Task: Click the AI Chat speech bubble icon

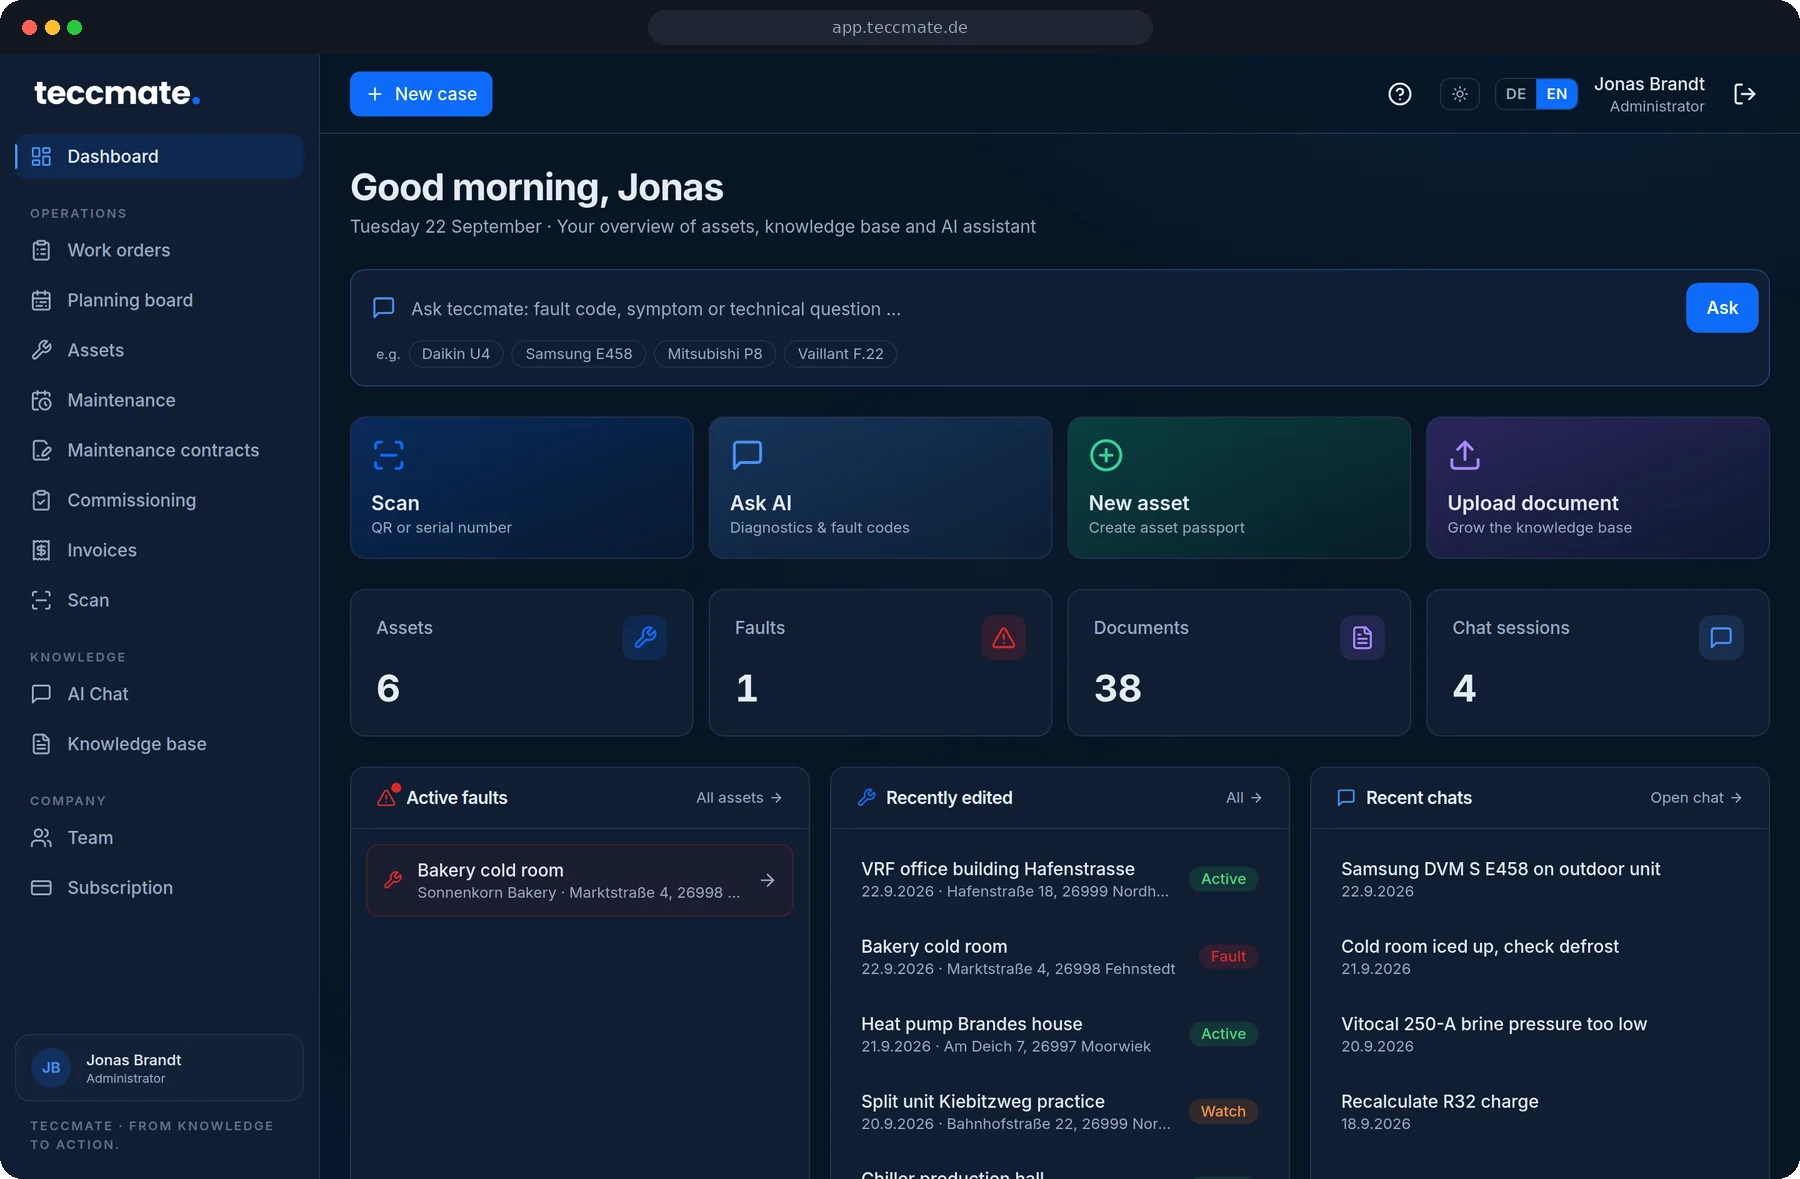Action: coord(41,694)
